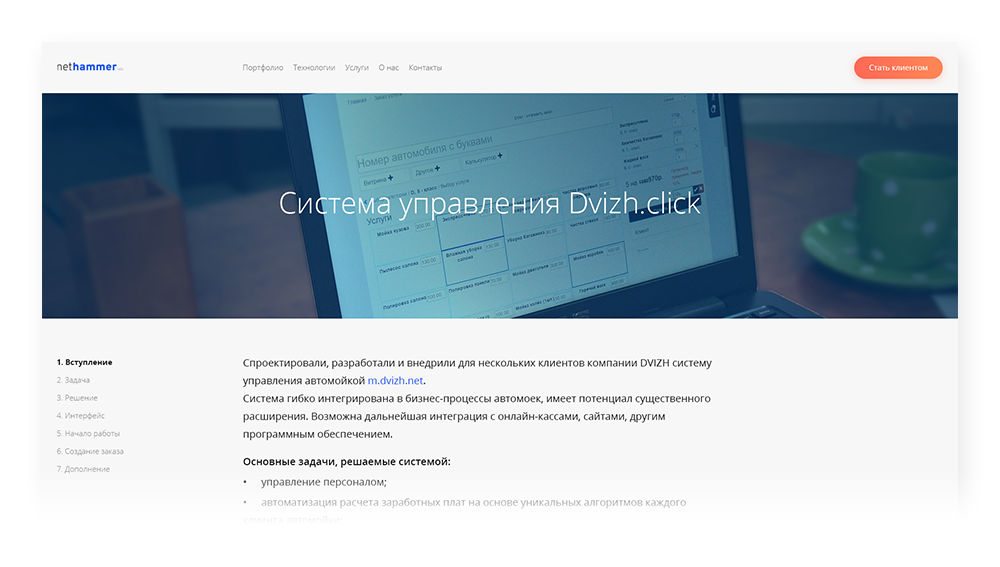Go to the Услуги page

pyautogui.click(x=357, y=68)
